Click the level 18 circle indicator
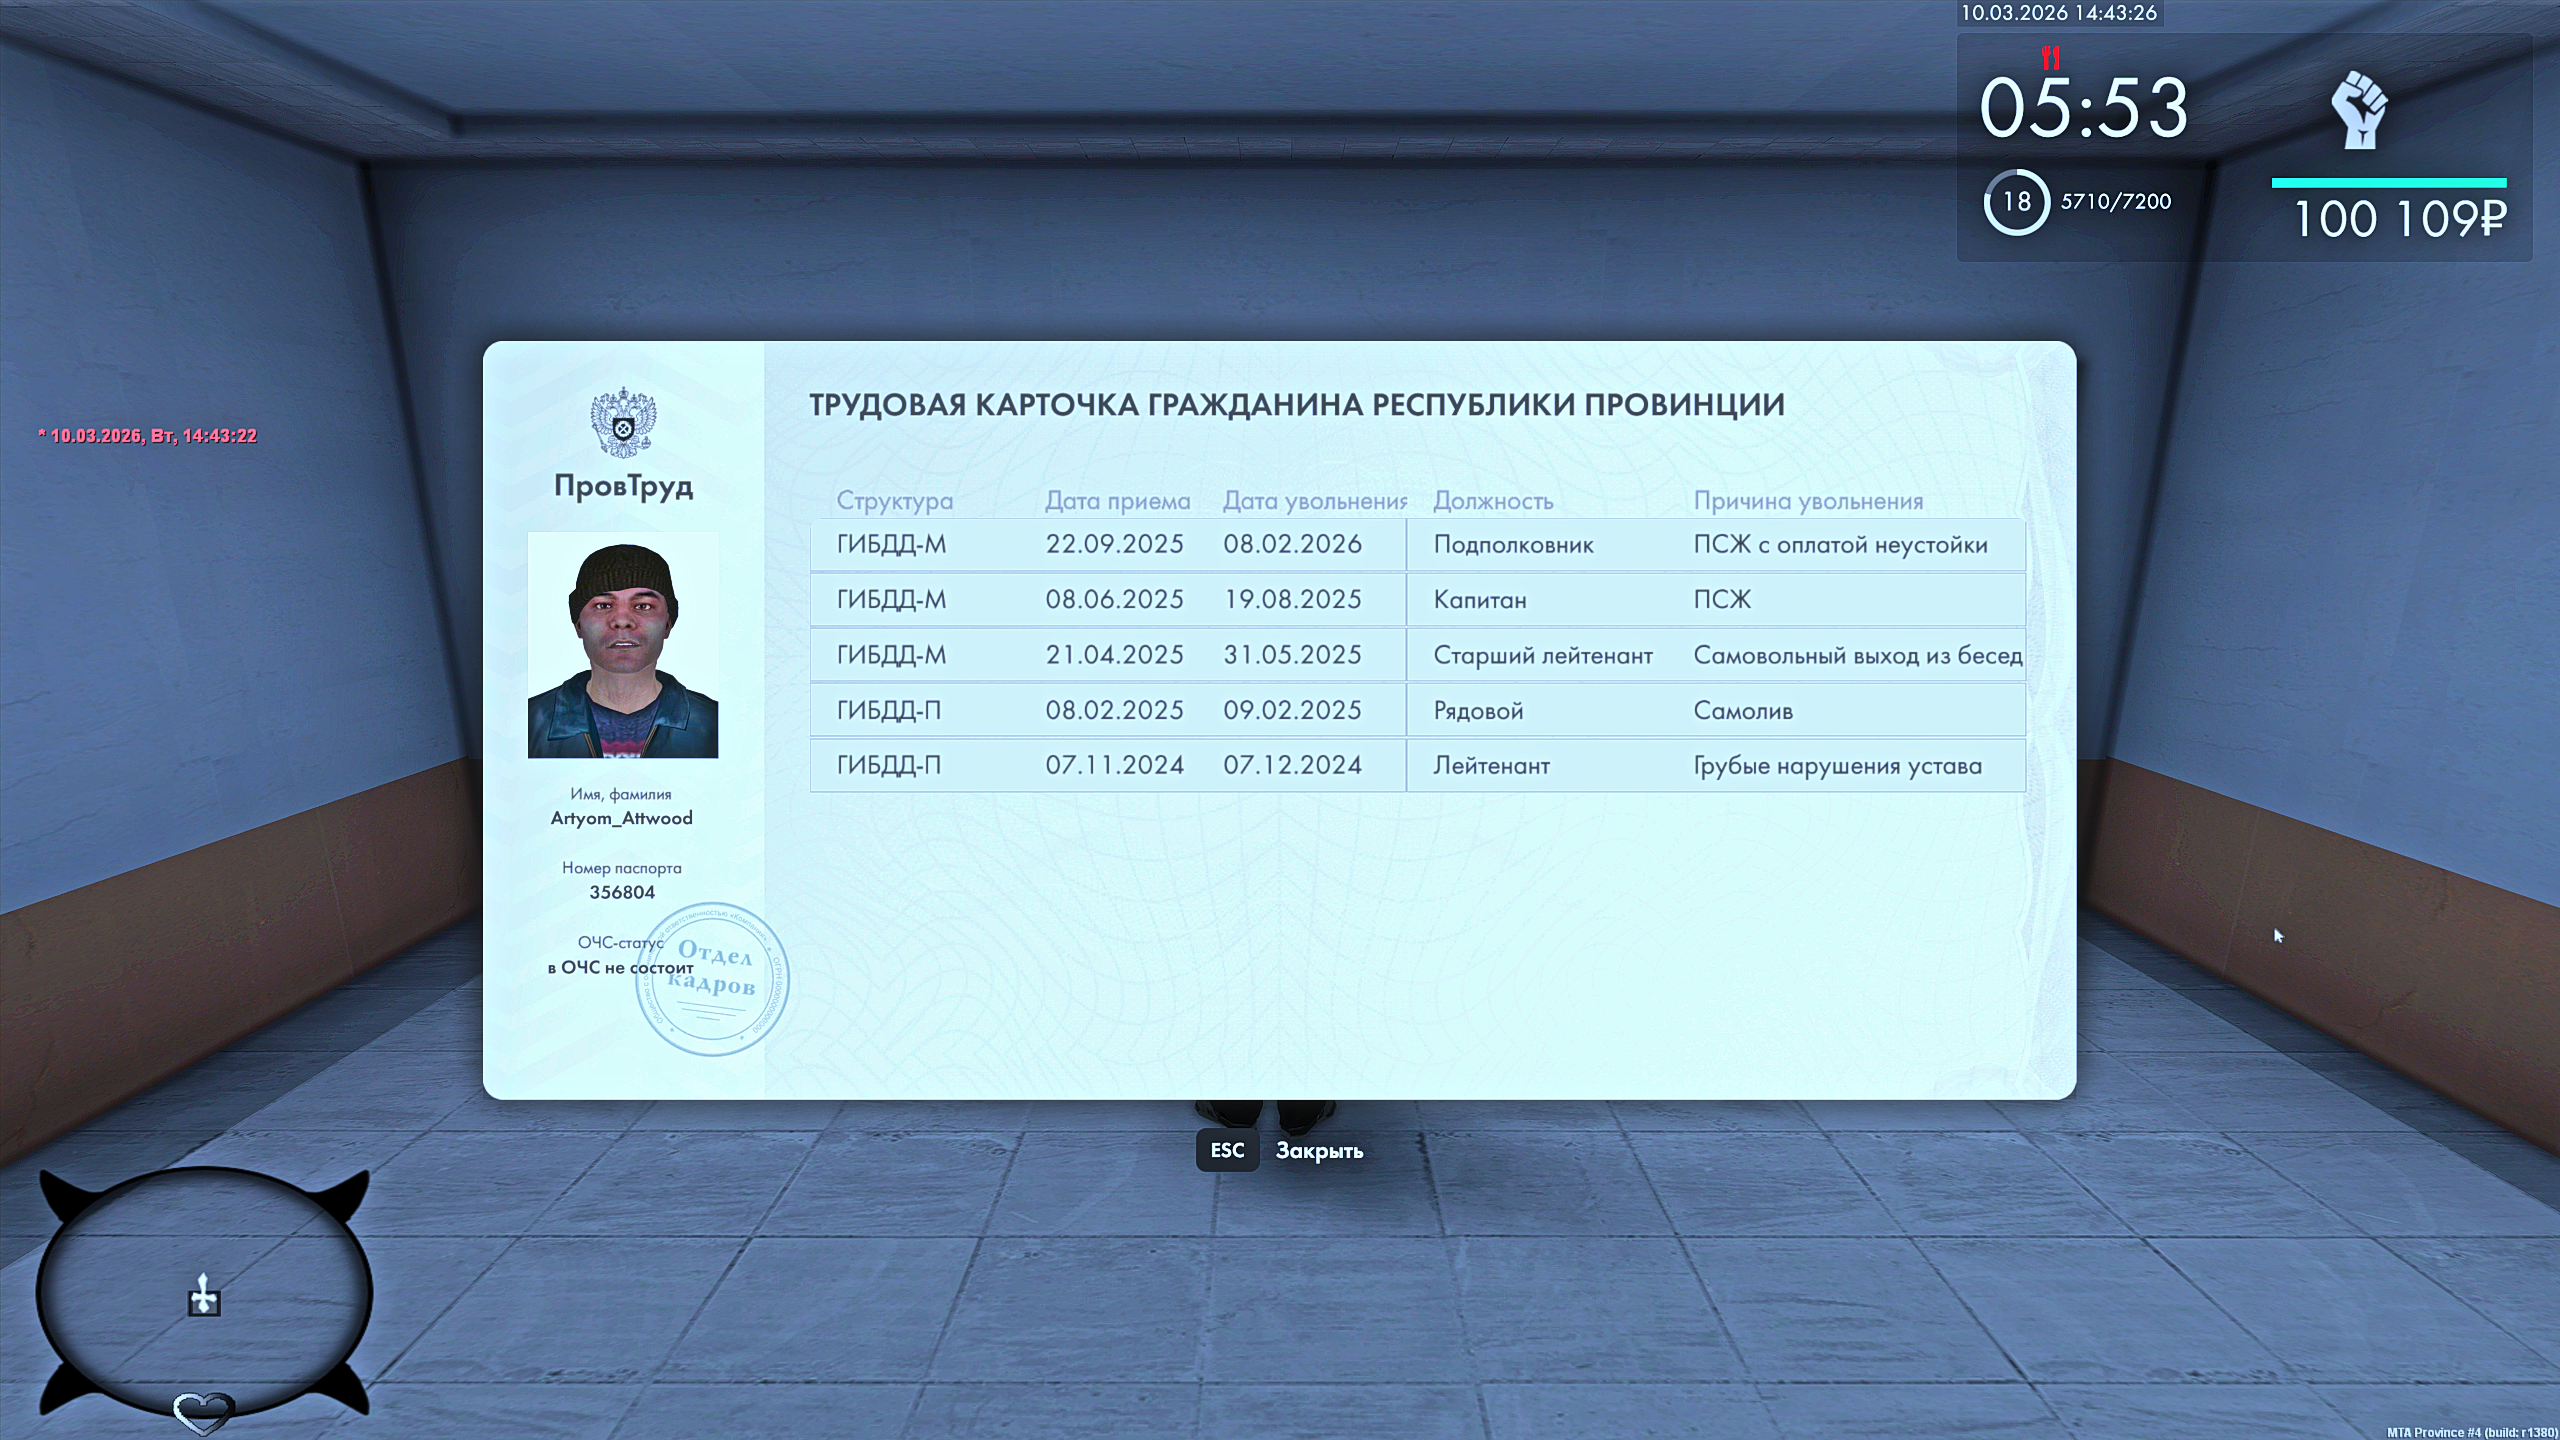The image size is (2560, 1440). pos(2016,202)
